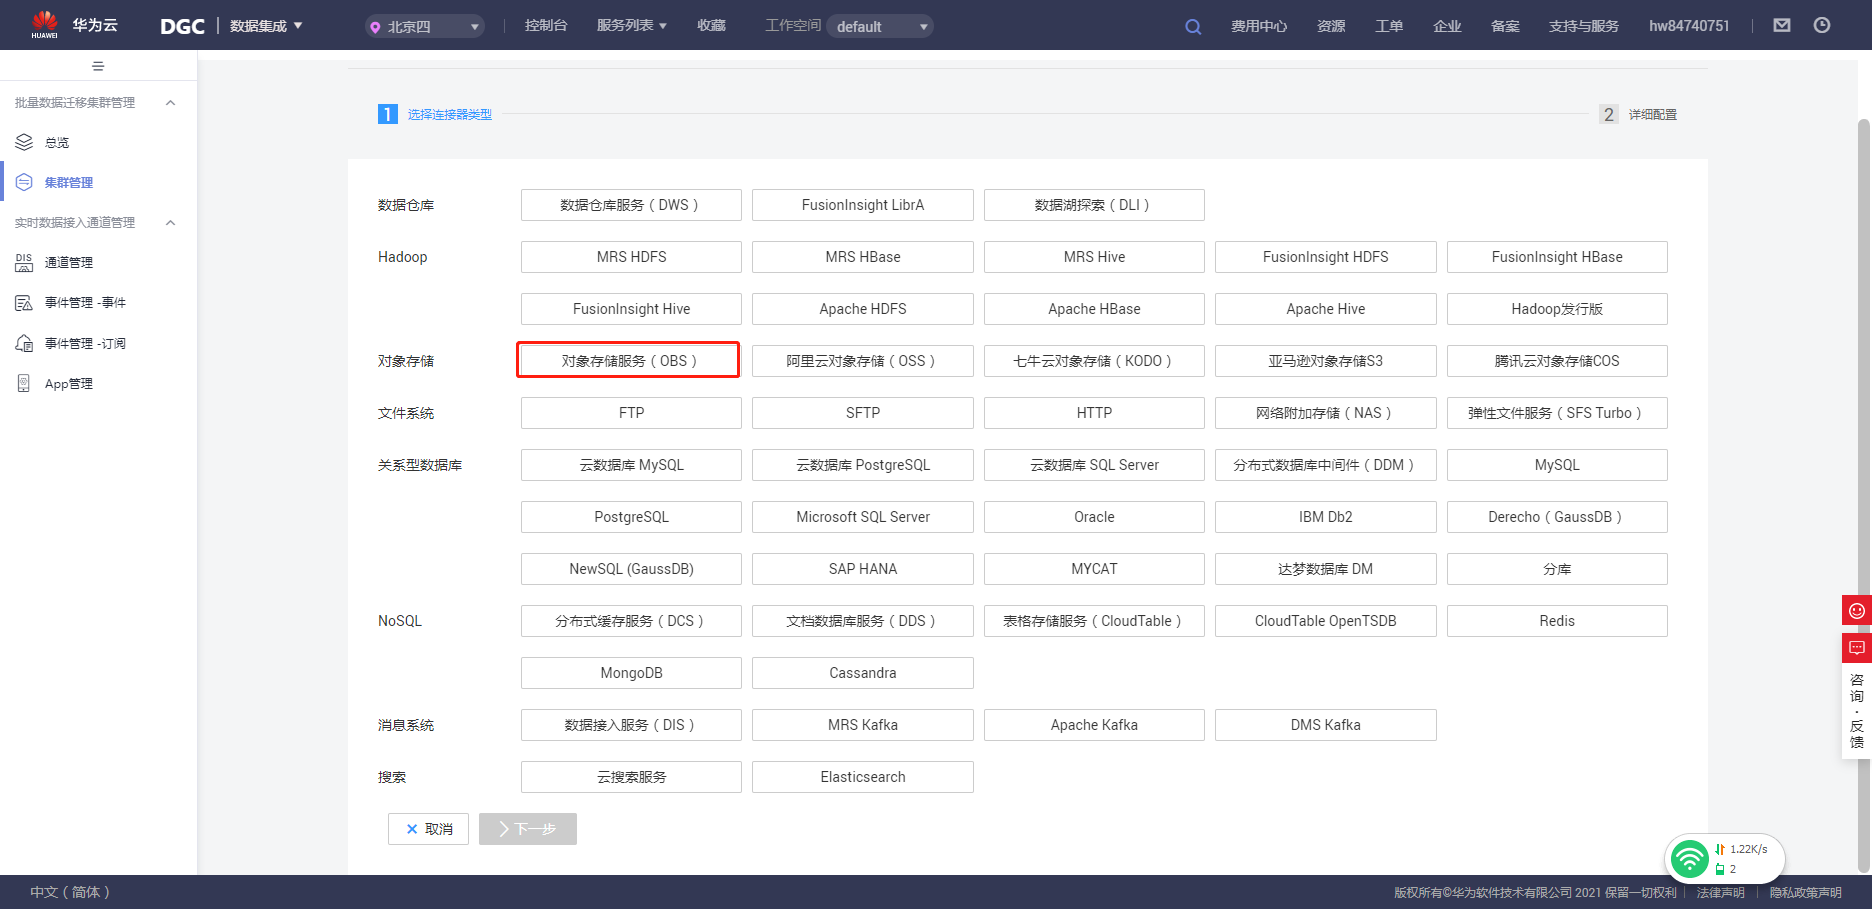Screen dimensions: 1872x909
Task: Click the App管理 icon
Action: [x=24, y=383]
